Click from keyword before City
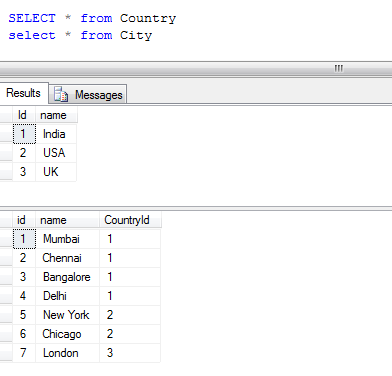This screenshot has width=392, height=376. point(96,35)
